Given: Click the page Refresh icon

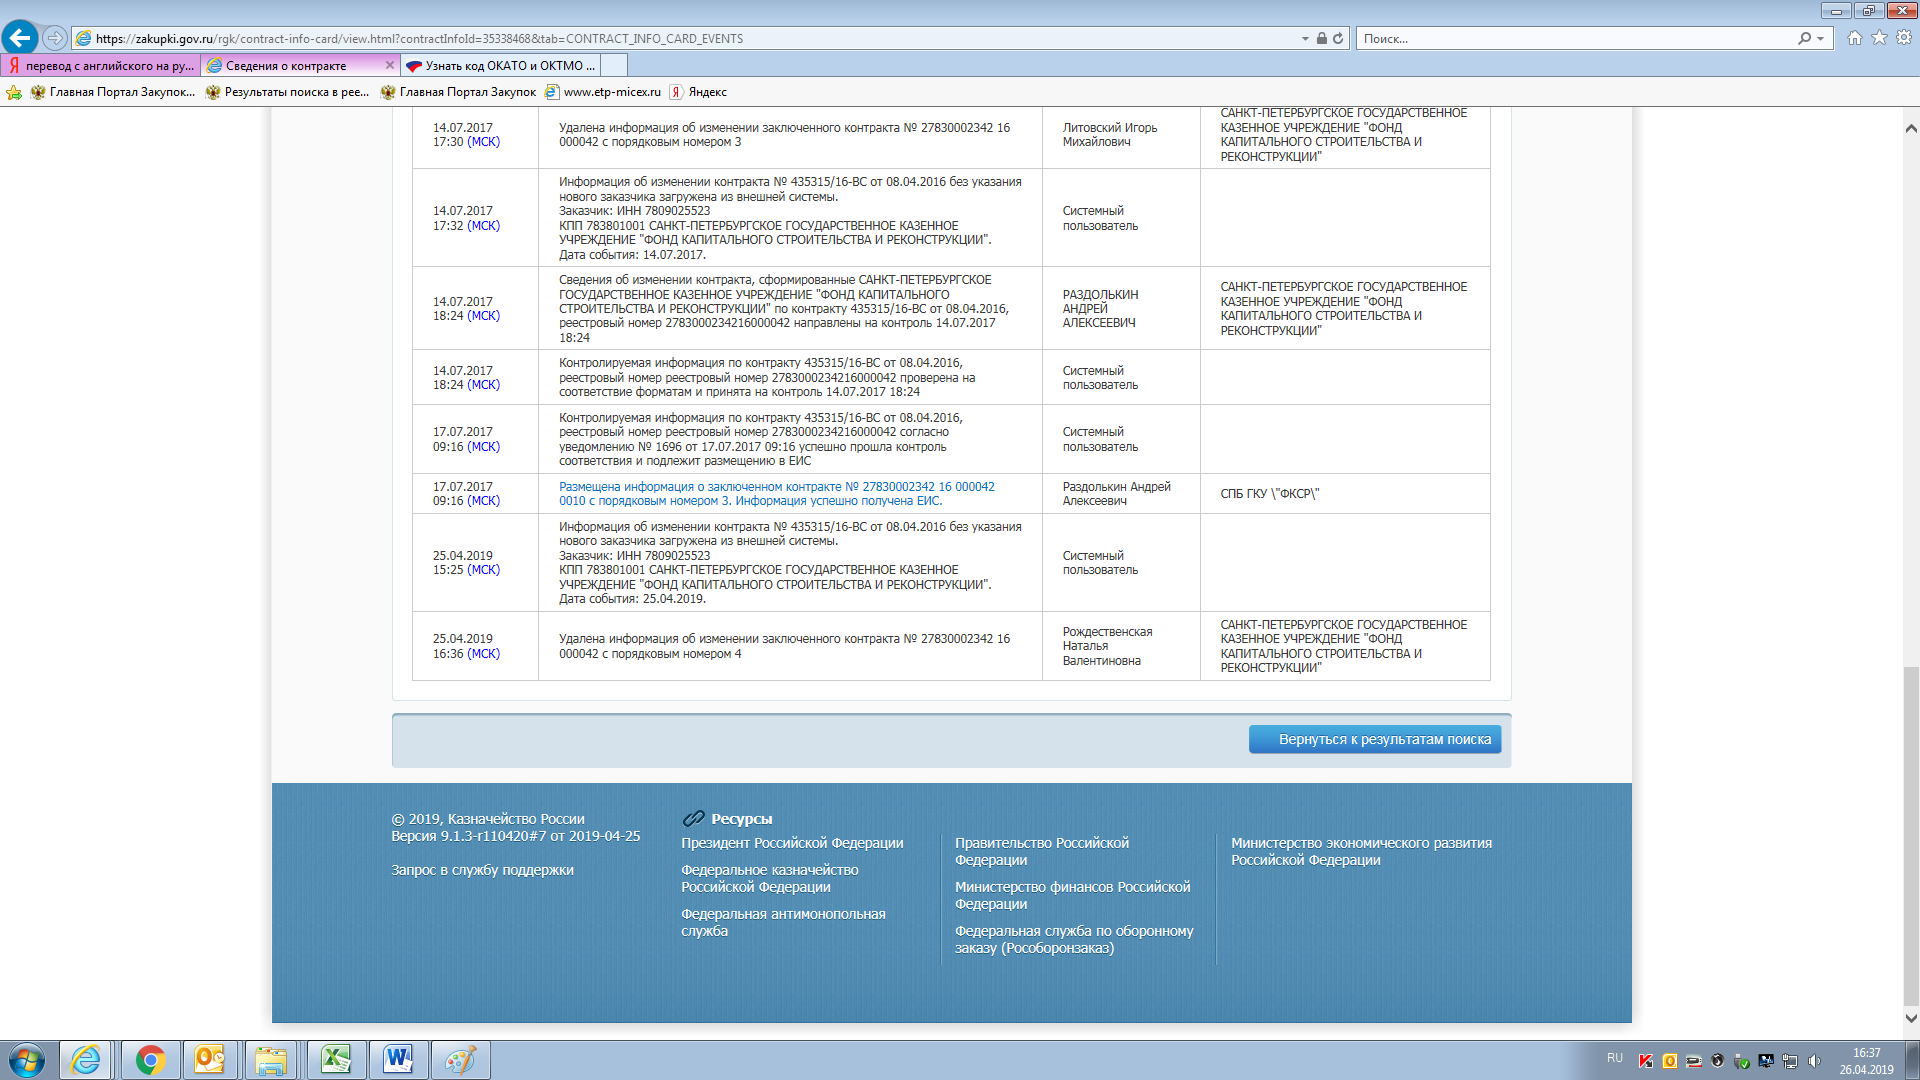Looking at the screenshot, I should click(1338, 38).
